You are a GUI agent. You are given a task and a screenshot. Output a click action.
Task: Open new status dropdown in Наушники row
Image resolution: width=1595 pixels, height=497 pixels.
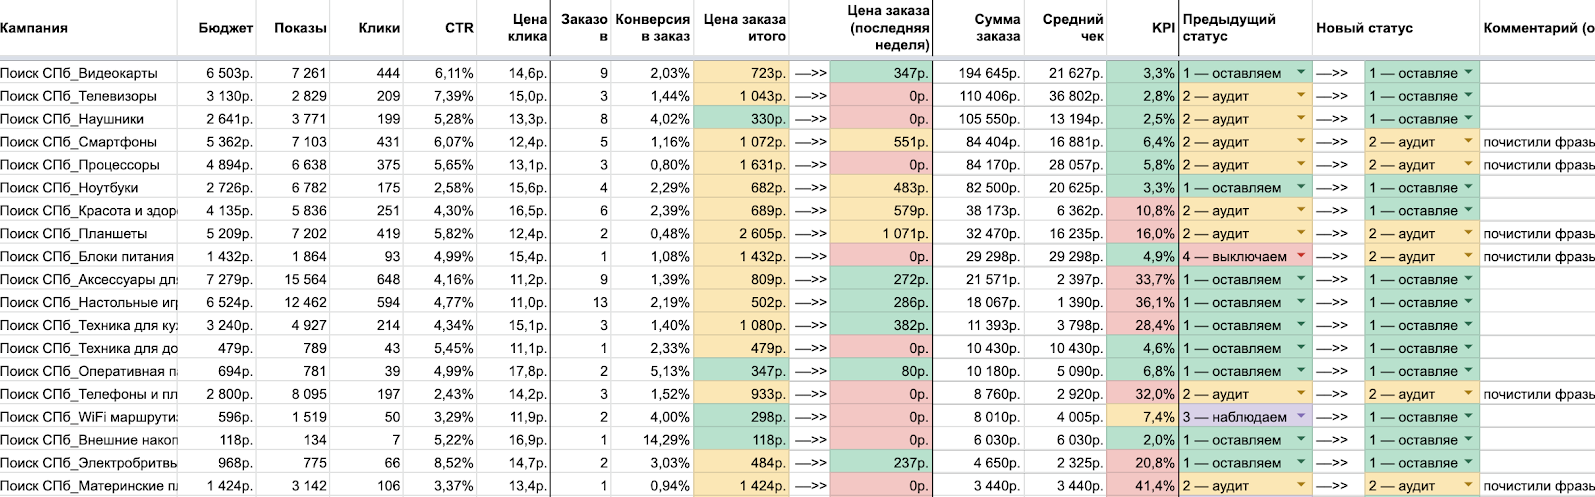[1467, 119]
